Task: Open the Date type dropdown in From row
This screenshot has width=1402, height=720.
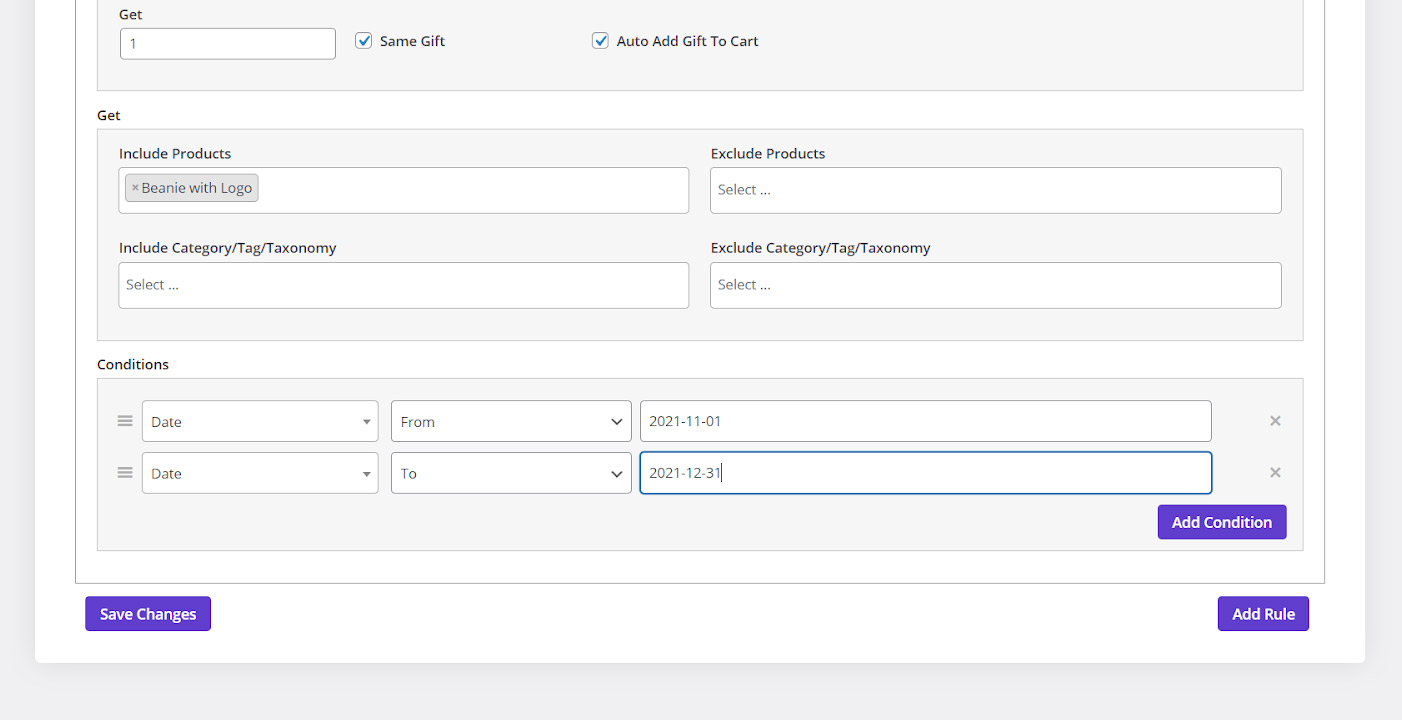Action: [x=260, y=421]
